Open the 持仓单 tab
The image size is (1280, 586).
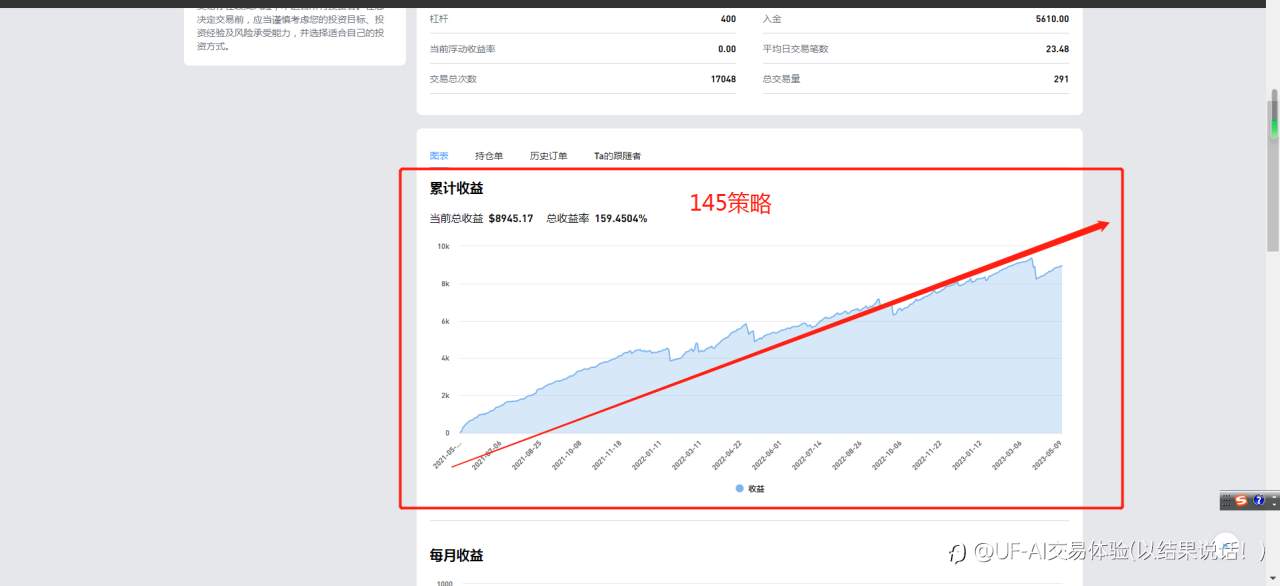[x=489, y=156]
